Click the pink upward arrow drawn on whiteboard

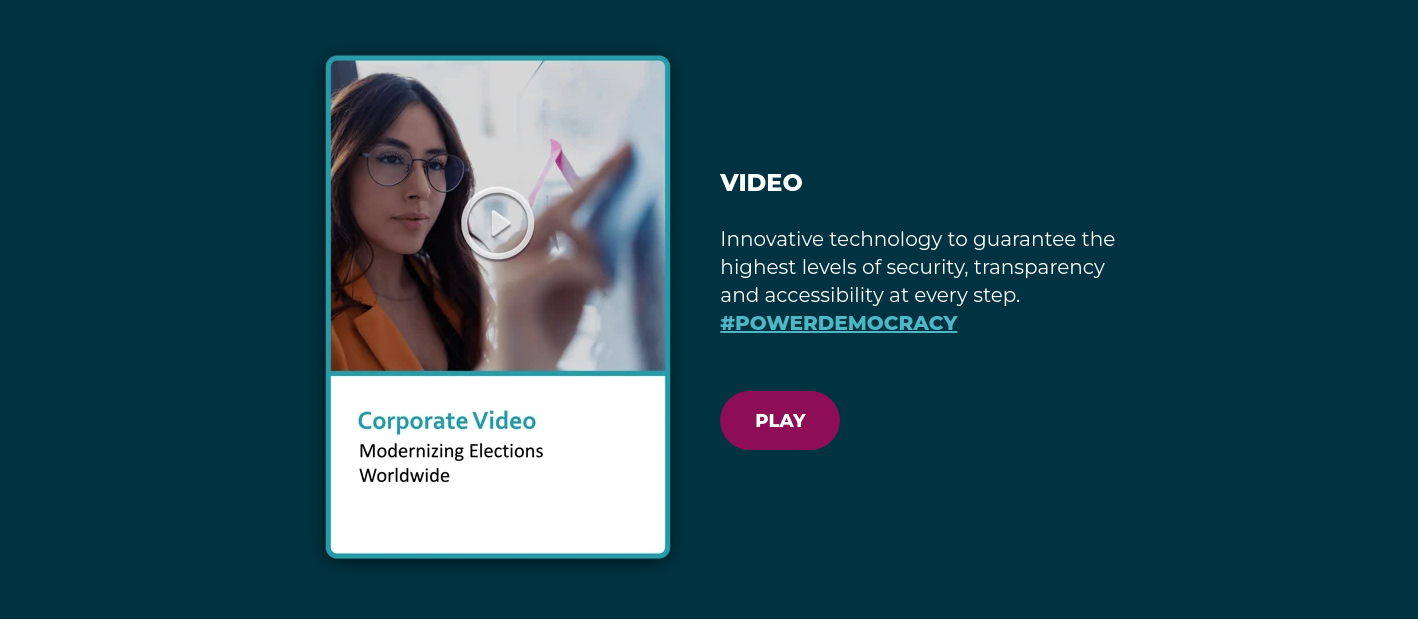[551, 170]
